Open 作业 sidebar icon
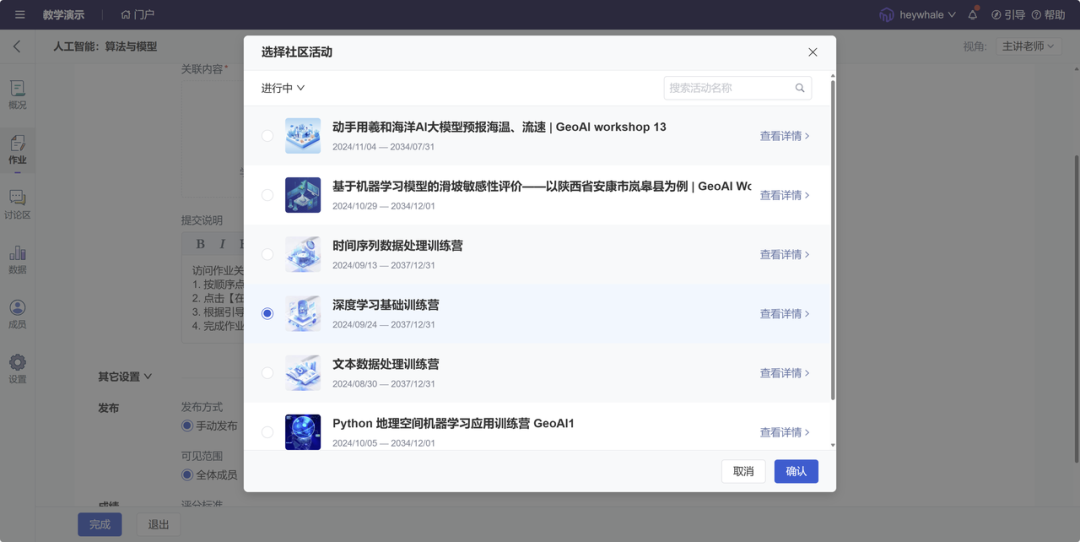The image size is (1080, 542). click(17, 143)
